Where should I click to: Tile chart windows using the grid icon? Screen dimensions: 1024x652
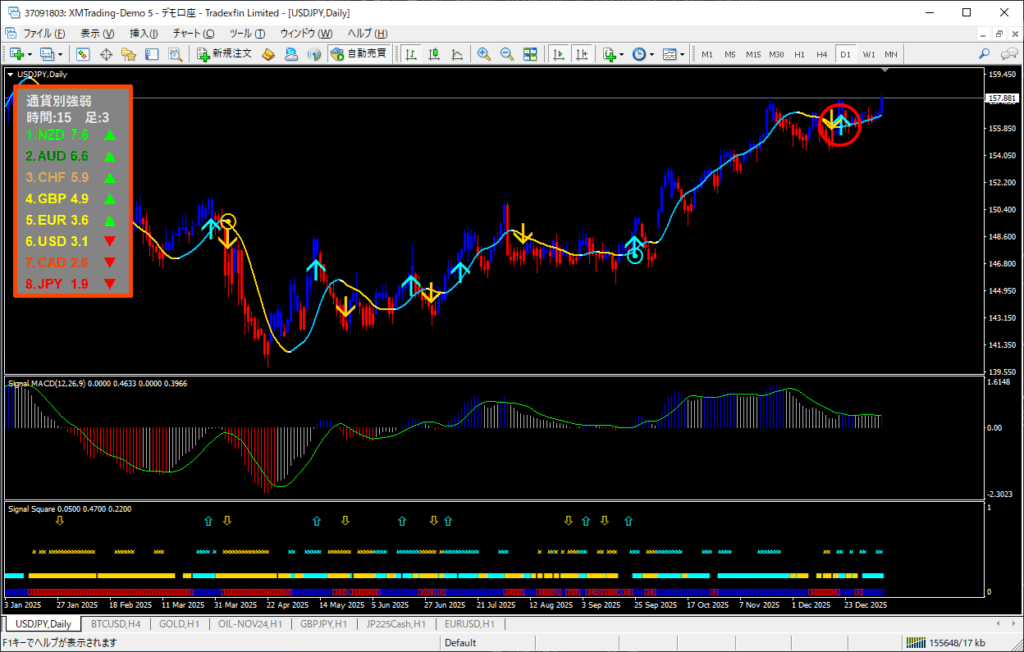coord(530,54)
